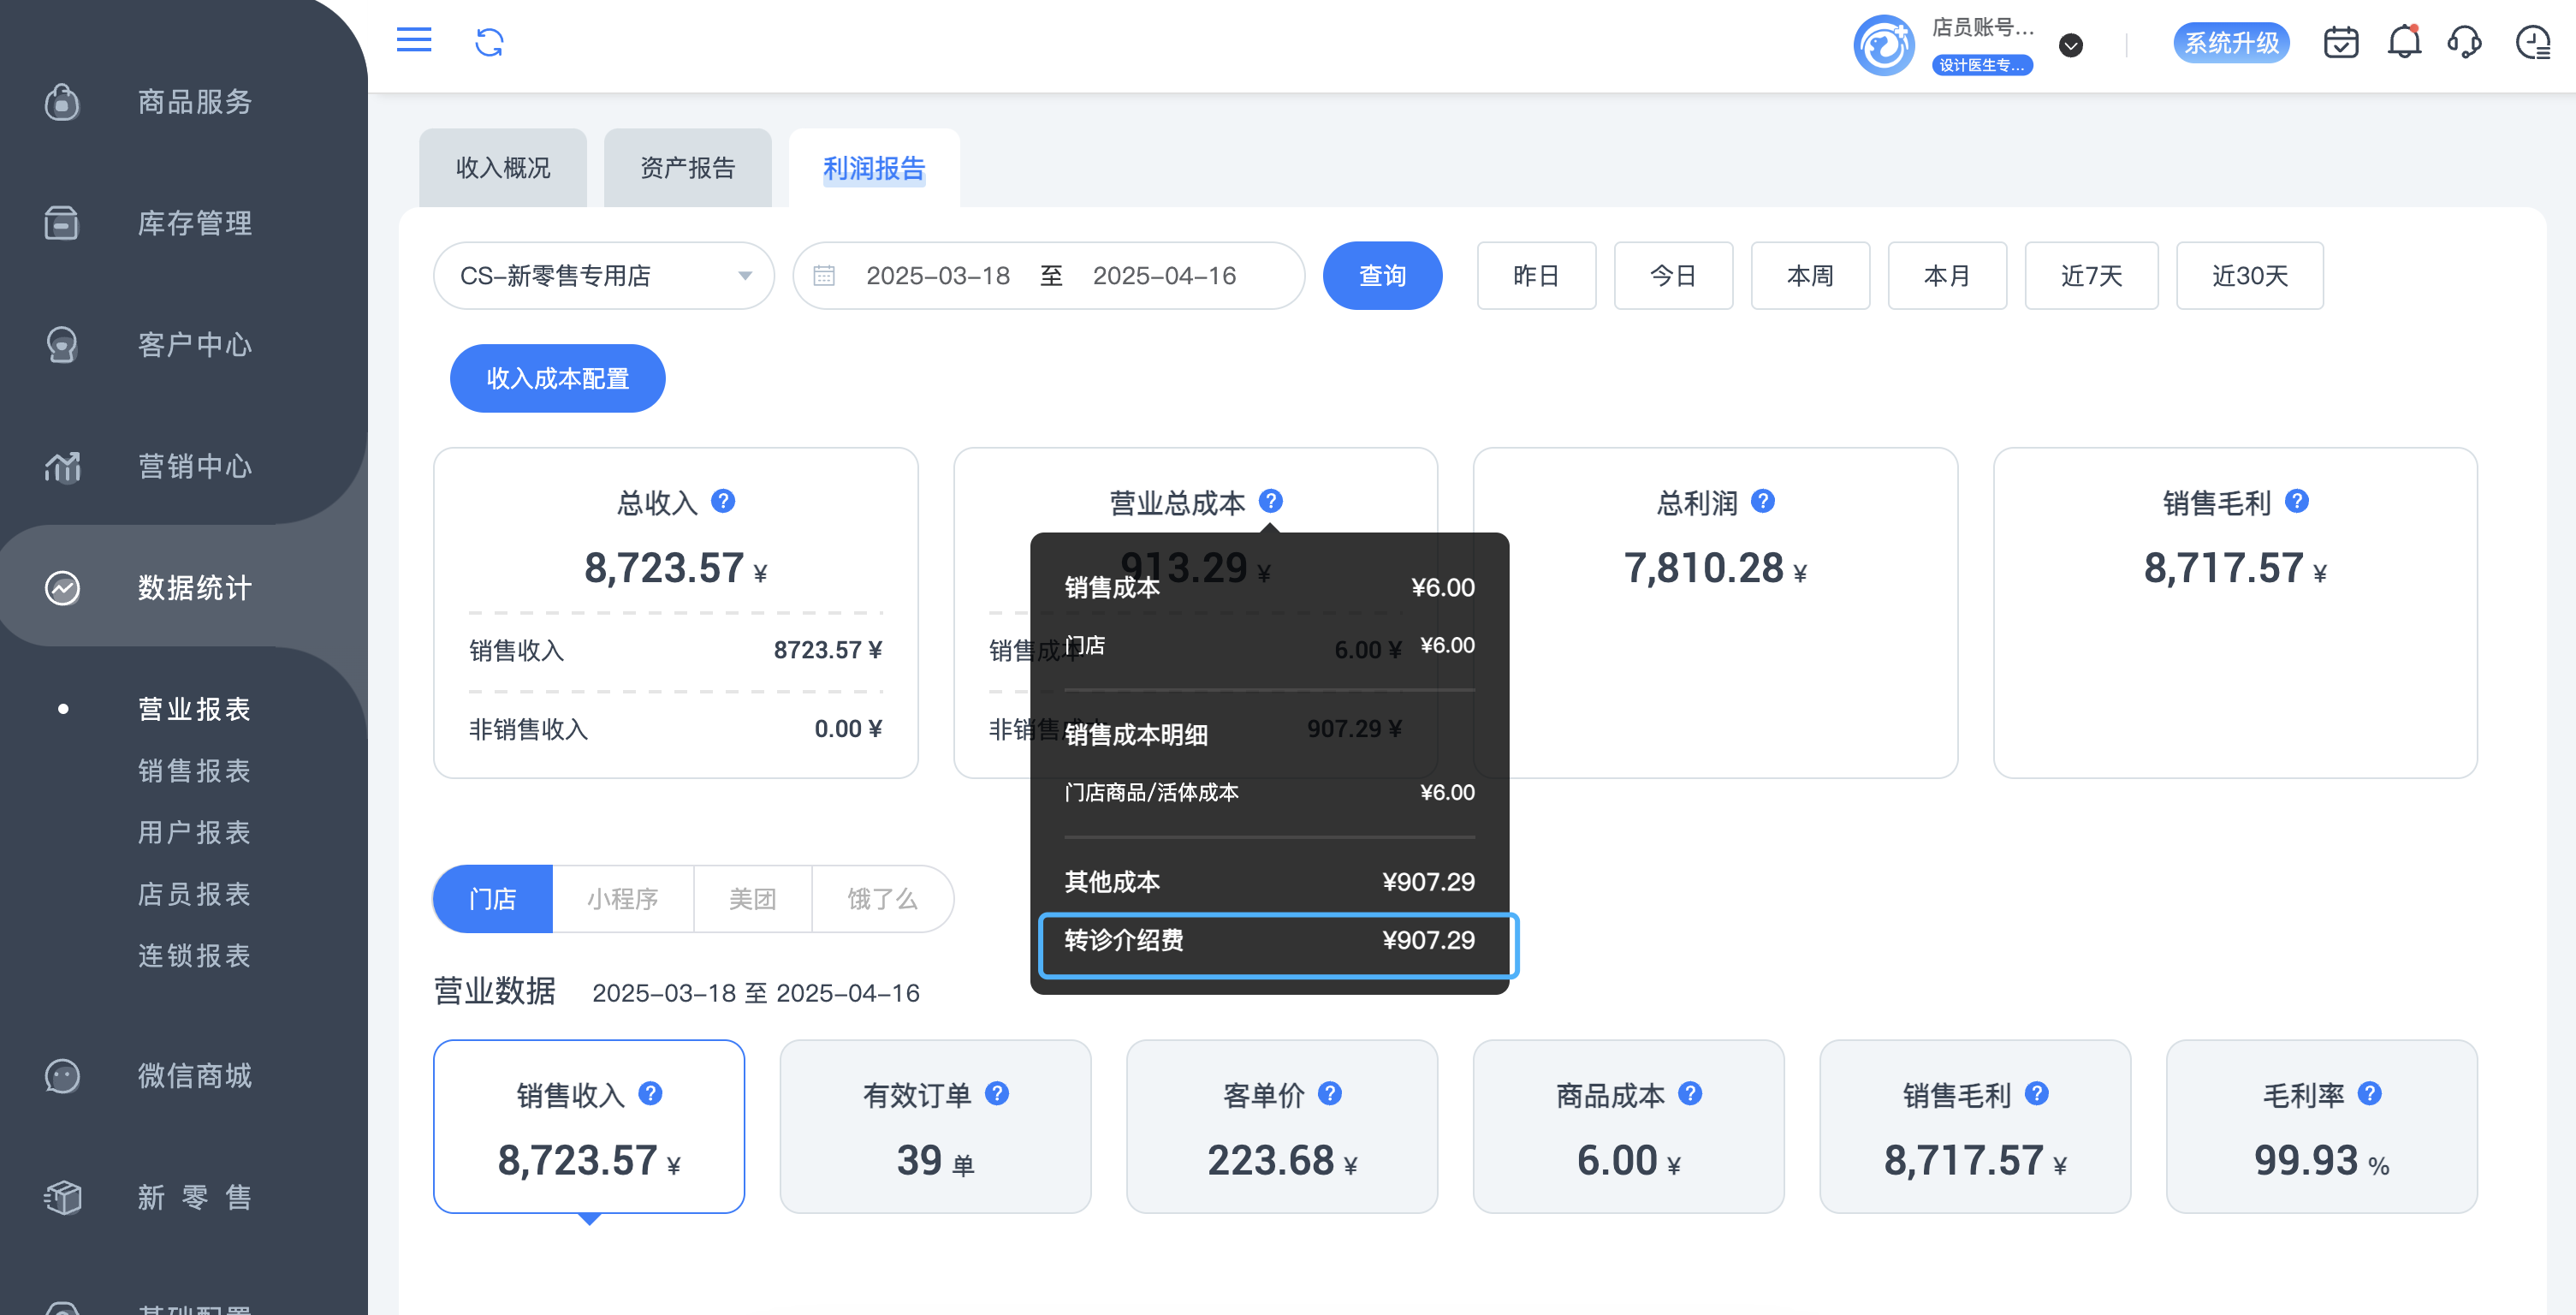
Task: Select the 饿了么 channel tab
Action: coord(883,899)
